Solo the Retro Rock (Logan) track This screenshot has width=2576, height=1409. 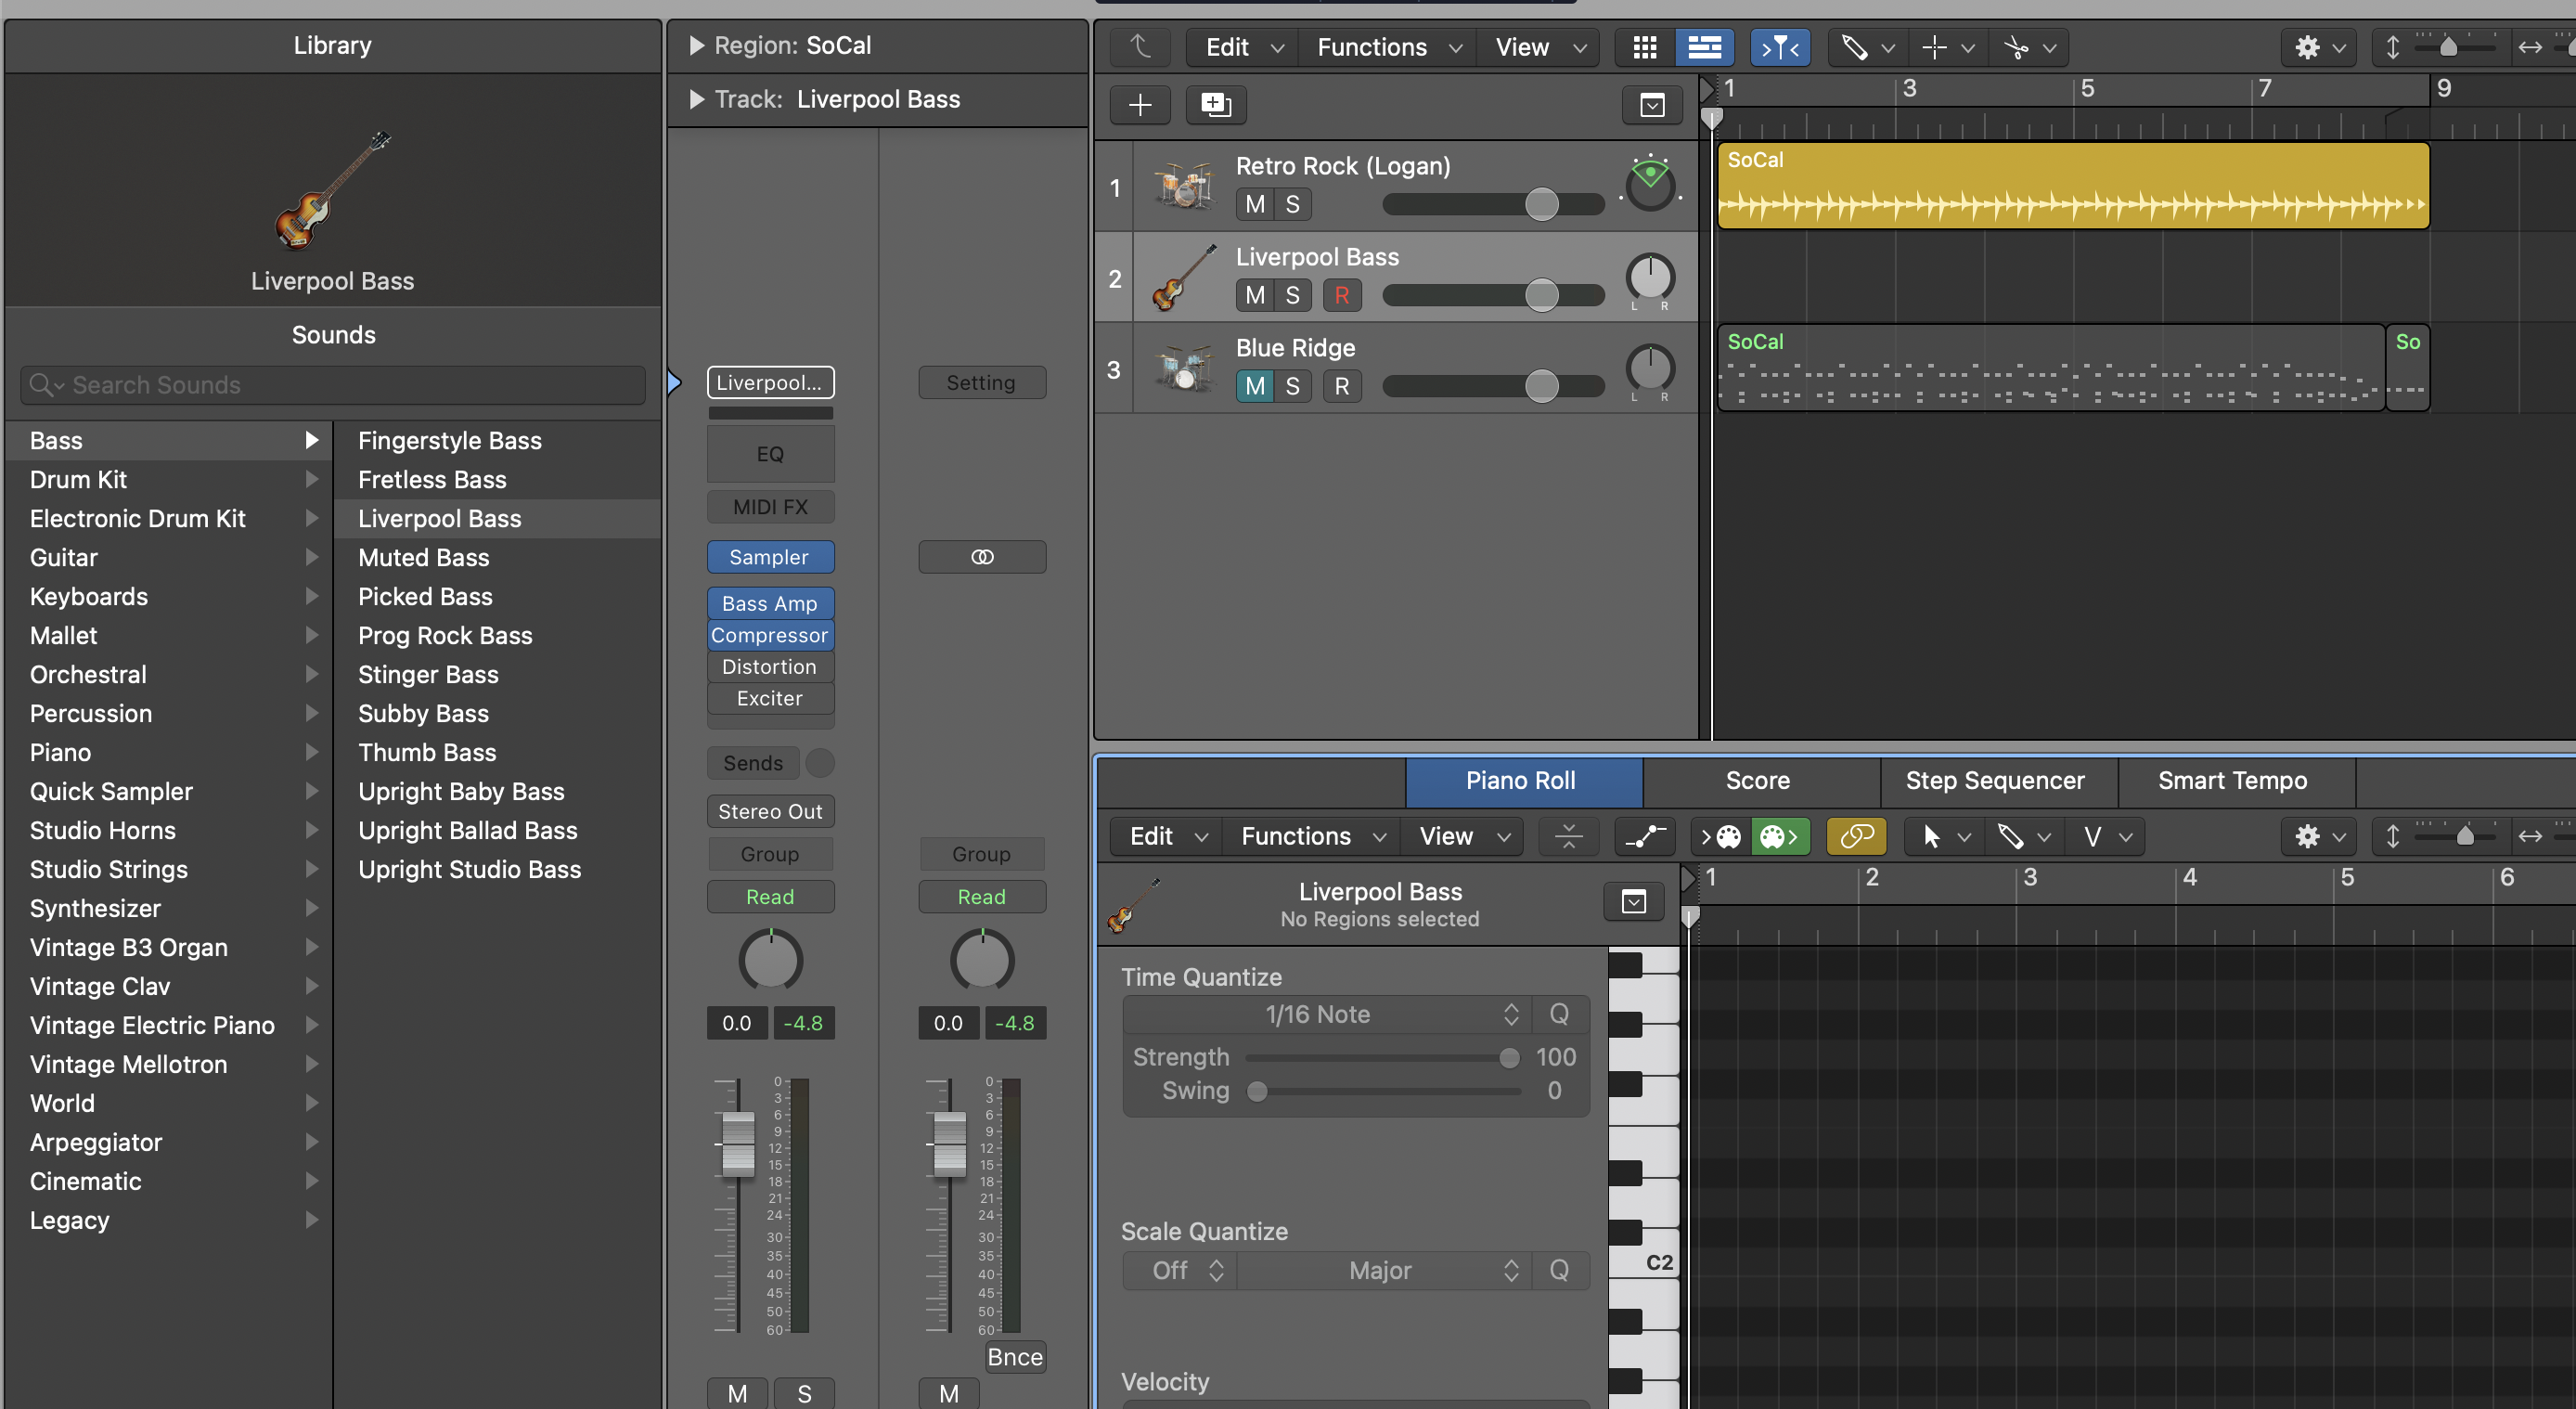(x=1292, y=204)
